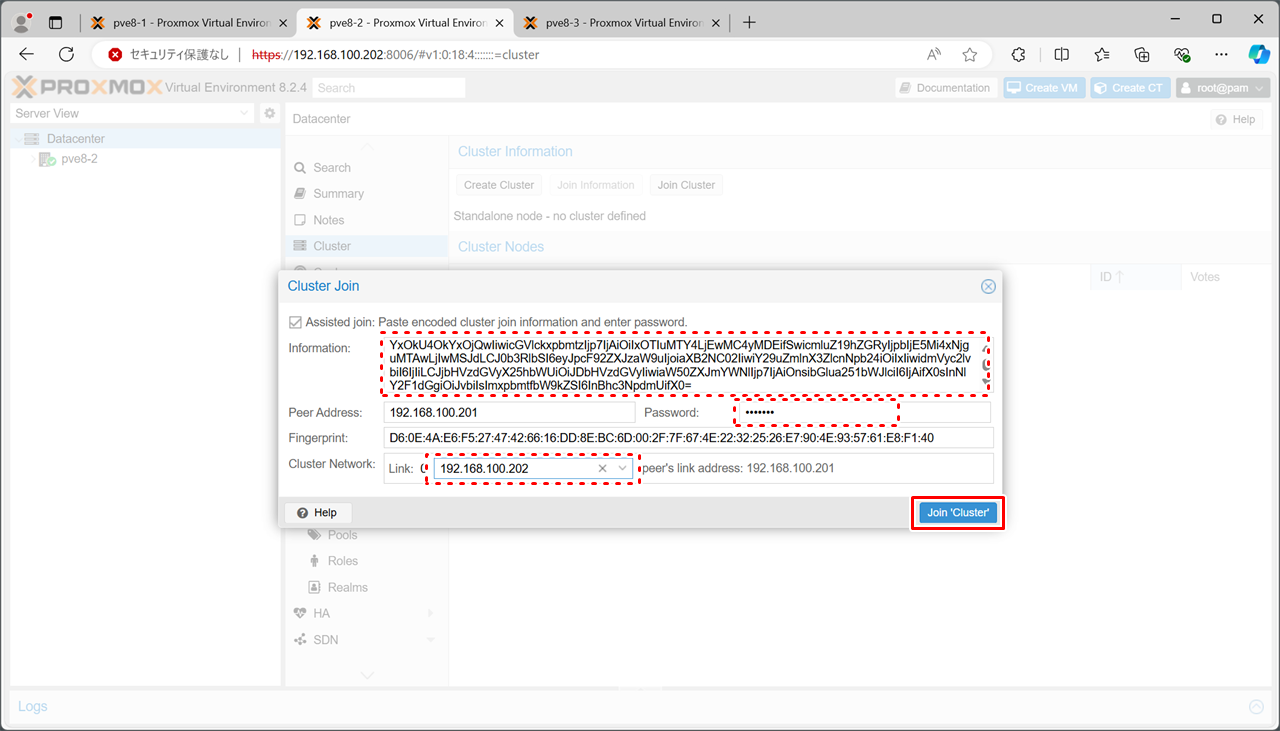Screen dimensions: 1280x731
Task: Clear the Link address with the X icon
Action: (603, 468)
